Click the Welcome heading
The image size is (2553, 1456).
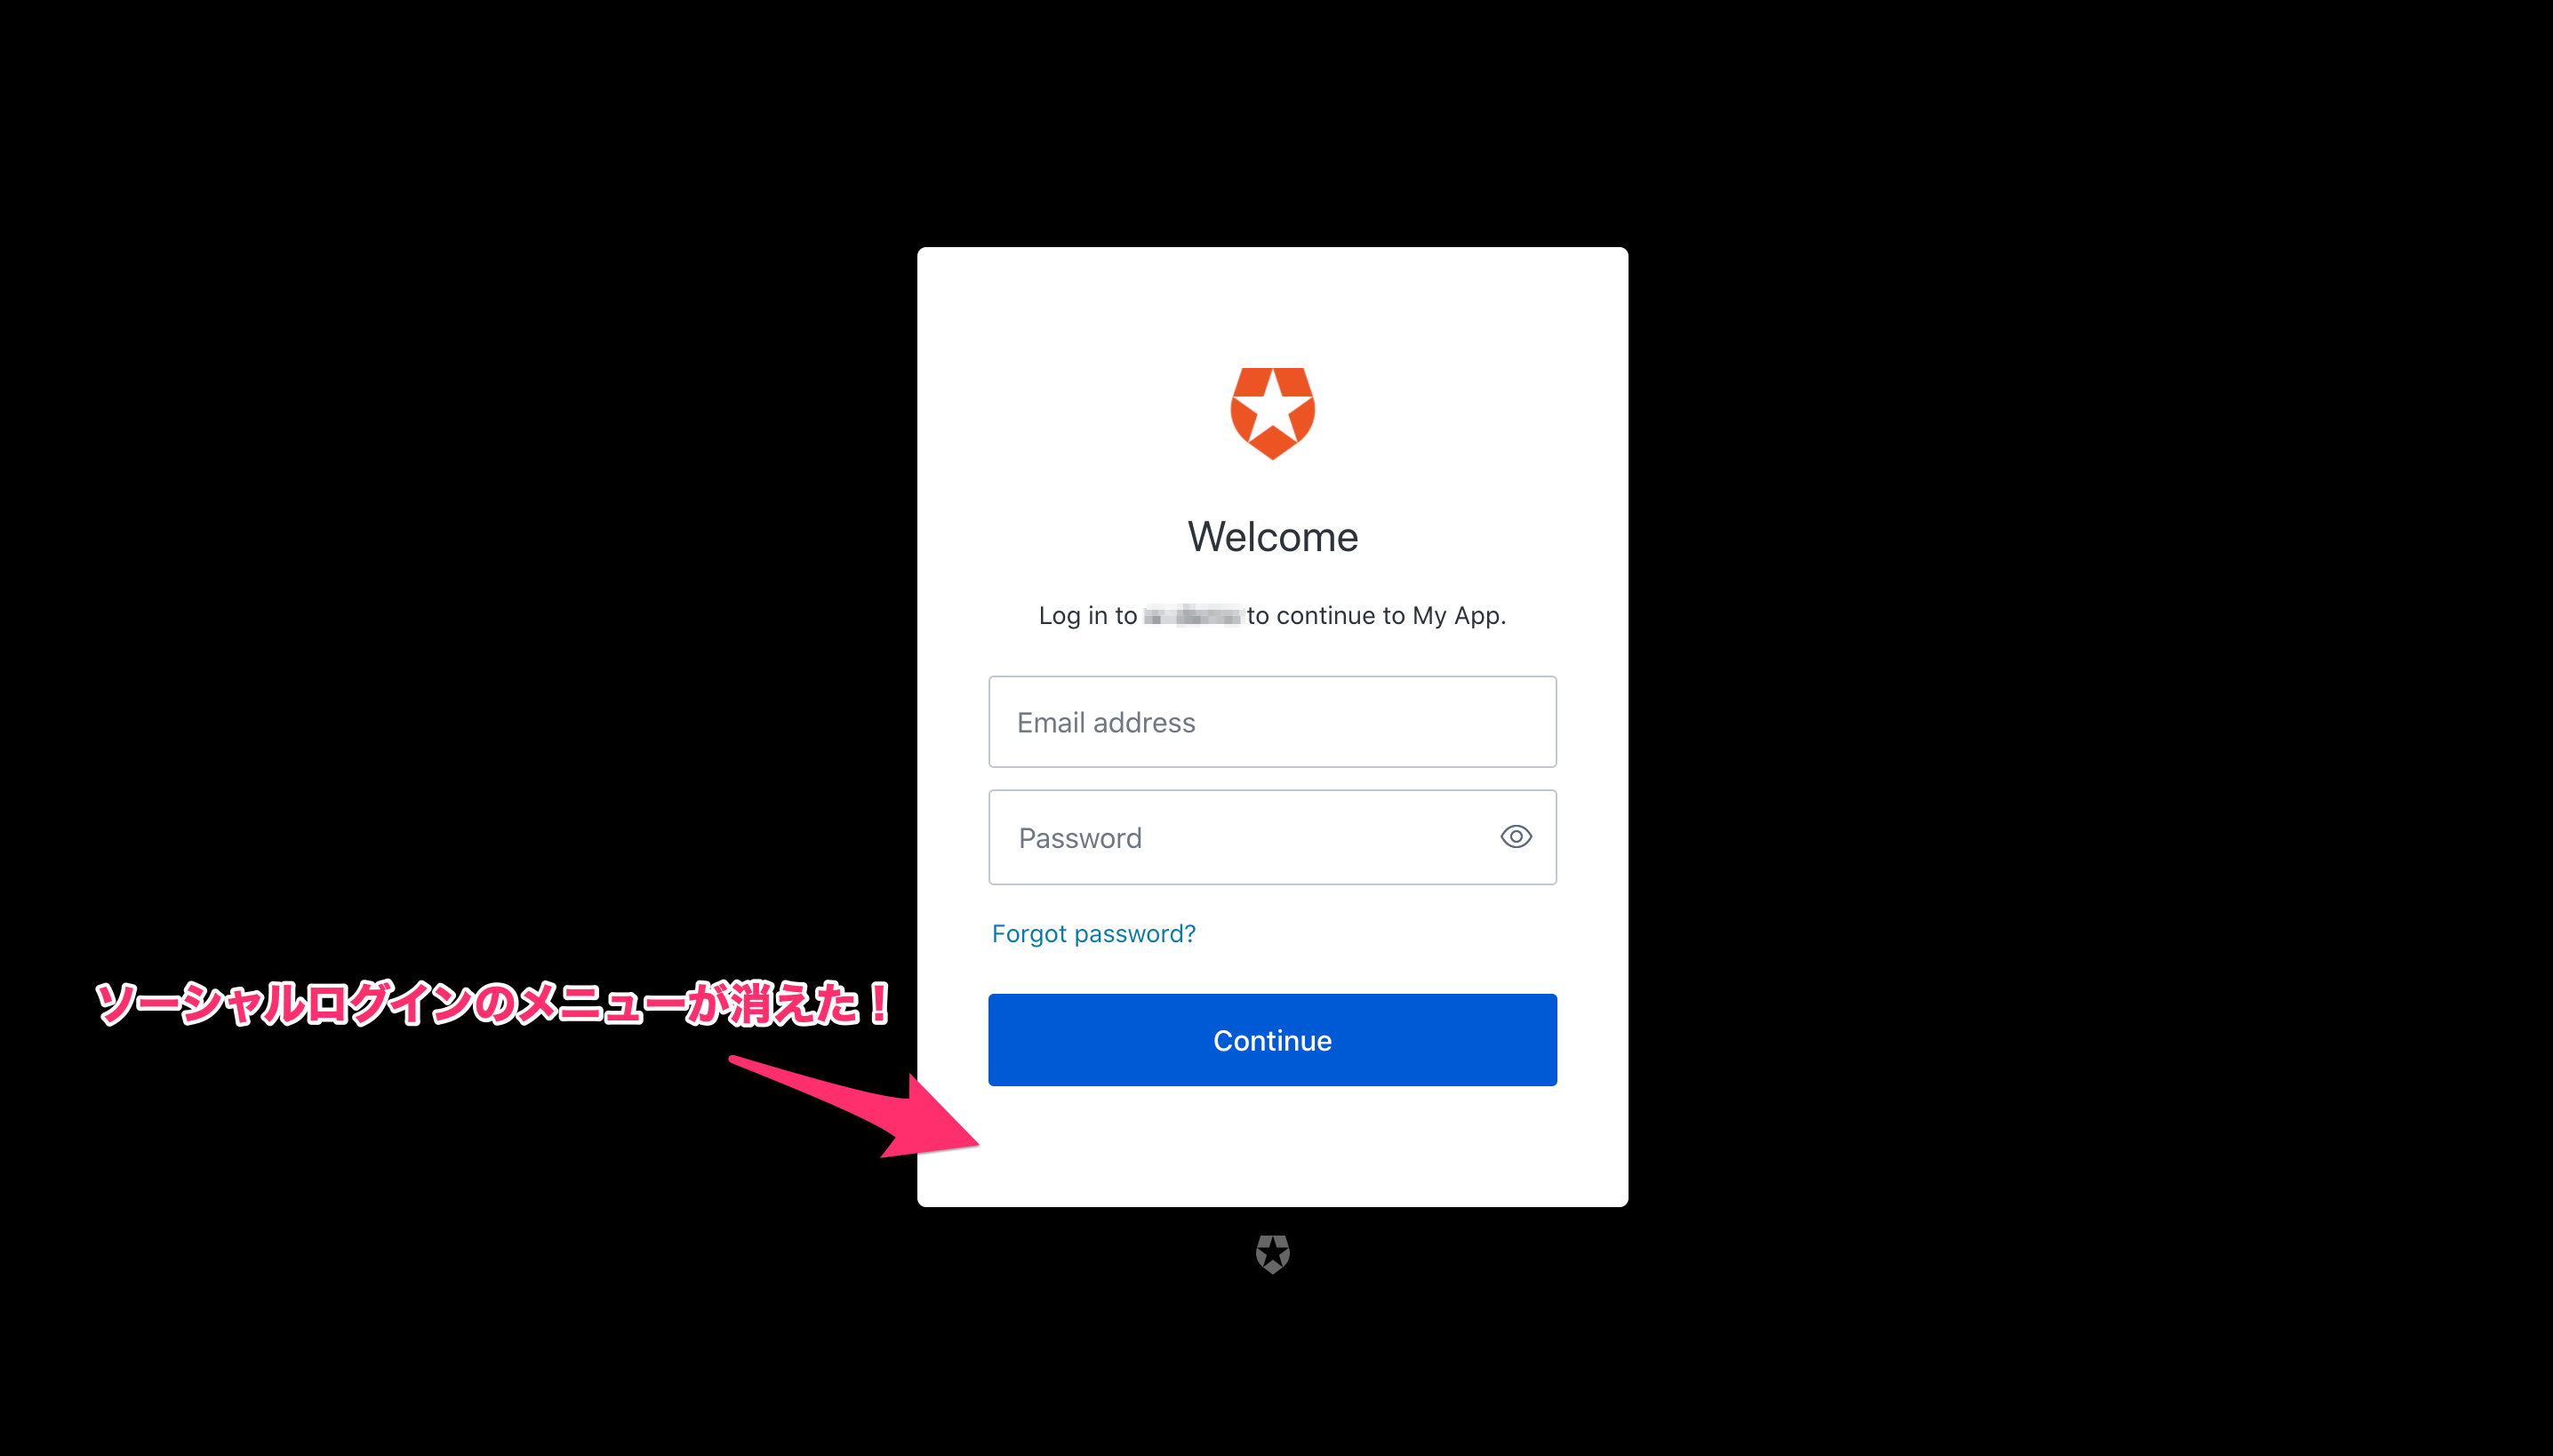(1272, 537)
